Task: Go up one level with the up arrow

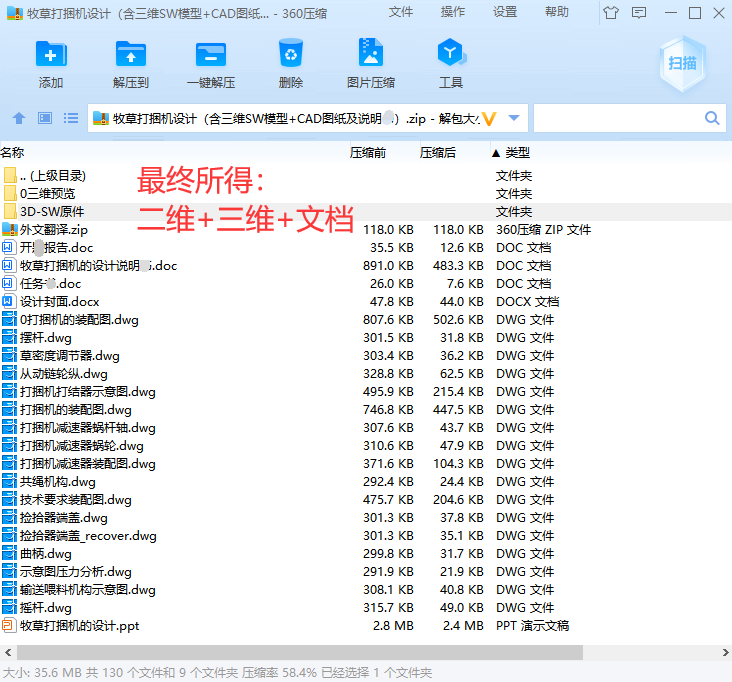Action: pos(19,118)
